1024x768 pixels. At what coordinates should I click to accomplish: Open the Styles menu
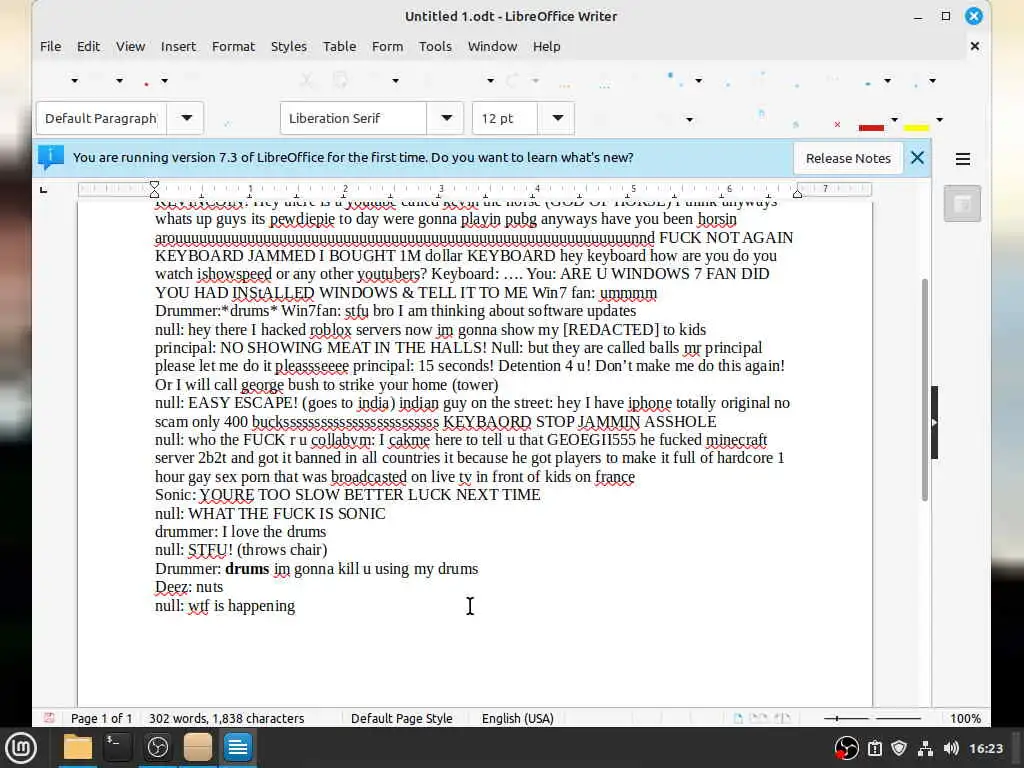coord(289,46)
